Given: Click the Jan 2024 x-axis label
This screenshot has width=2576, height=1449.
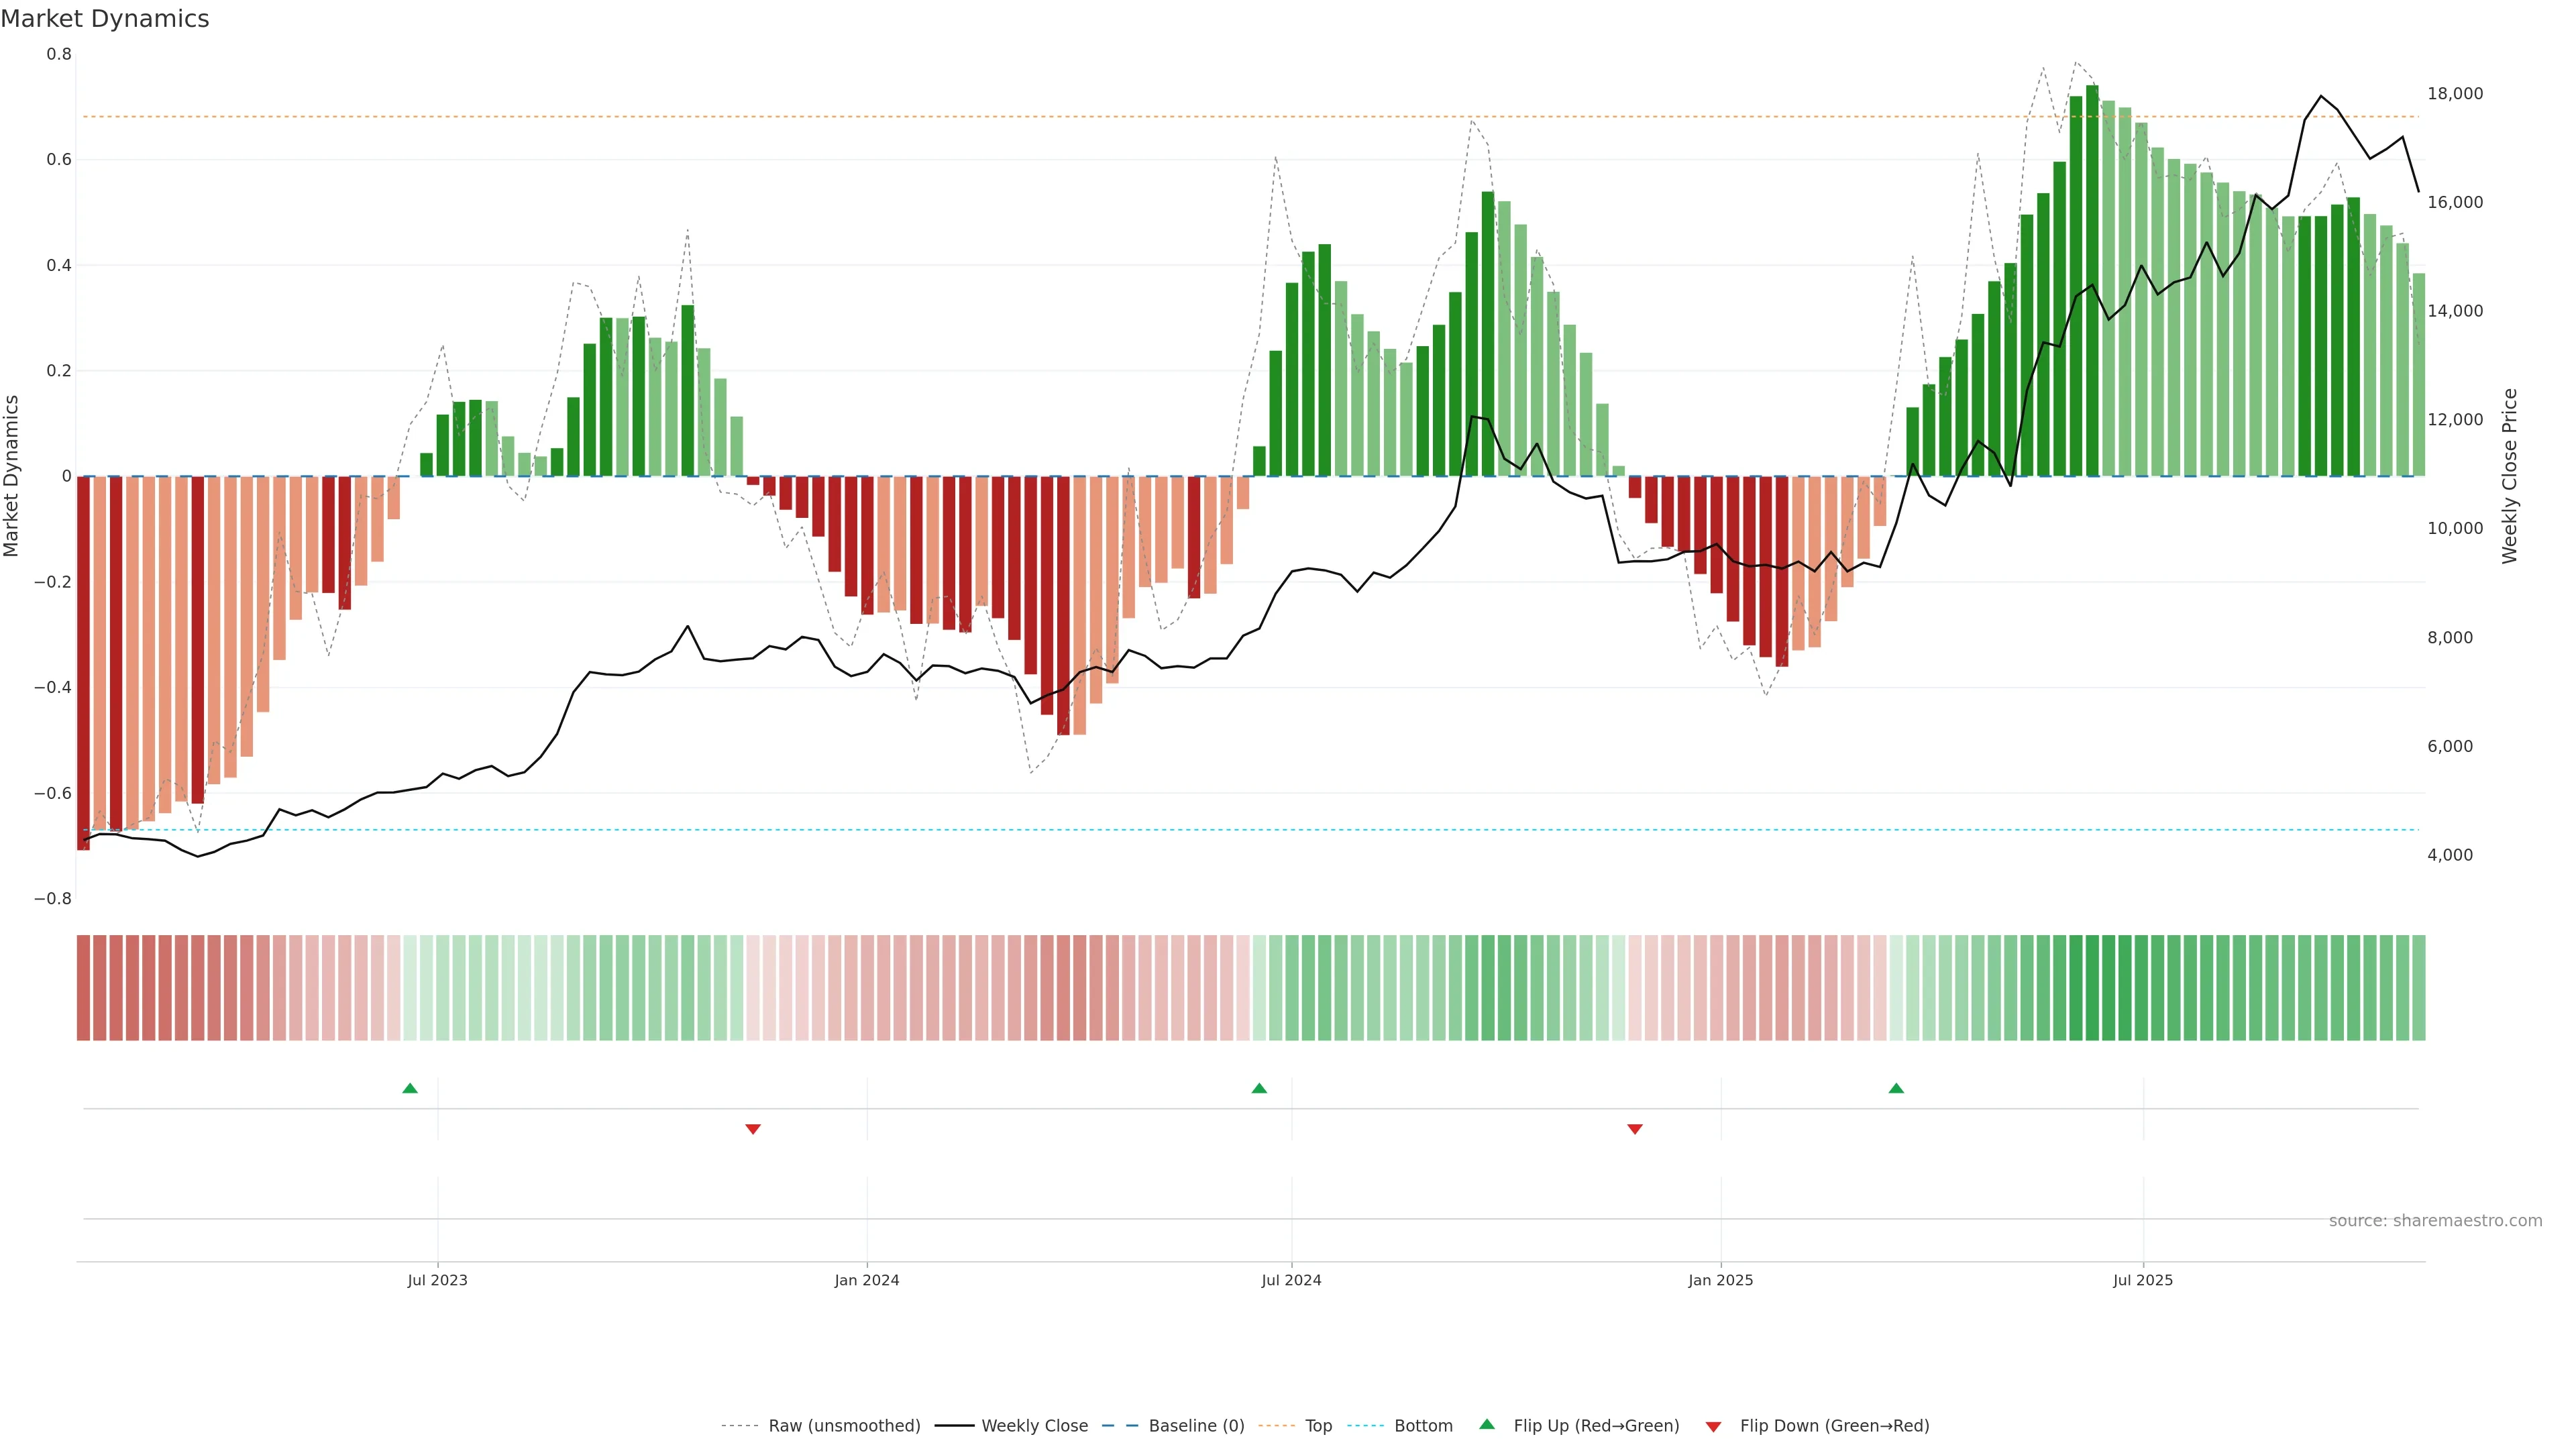Looking at the screenshot, I should (x=867, y=1280).
